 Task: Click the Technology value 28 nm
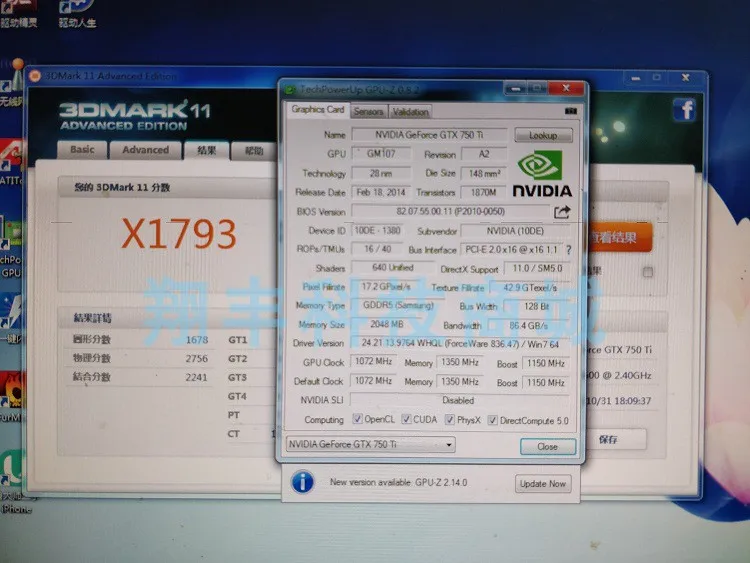point(381,173)
